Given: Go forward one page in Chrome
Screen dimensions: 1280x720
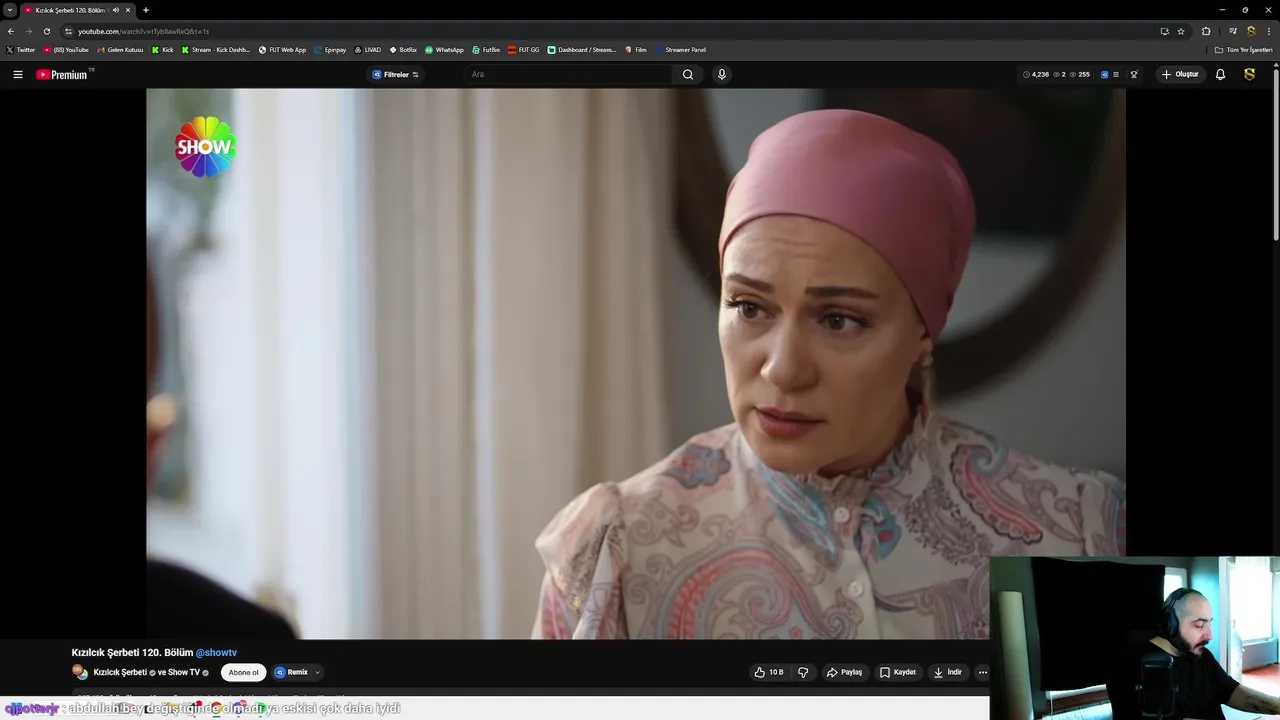Looking at the screenshot, I should coord(29,31).
